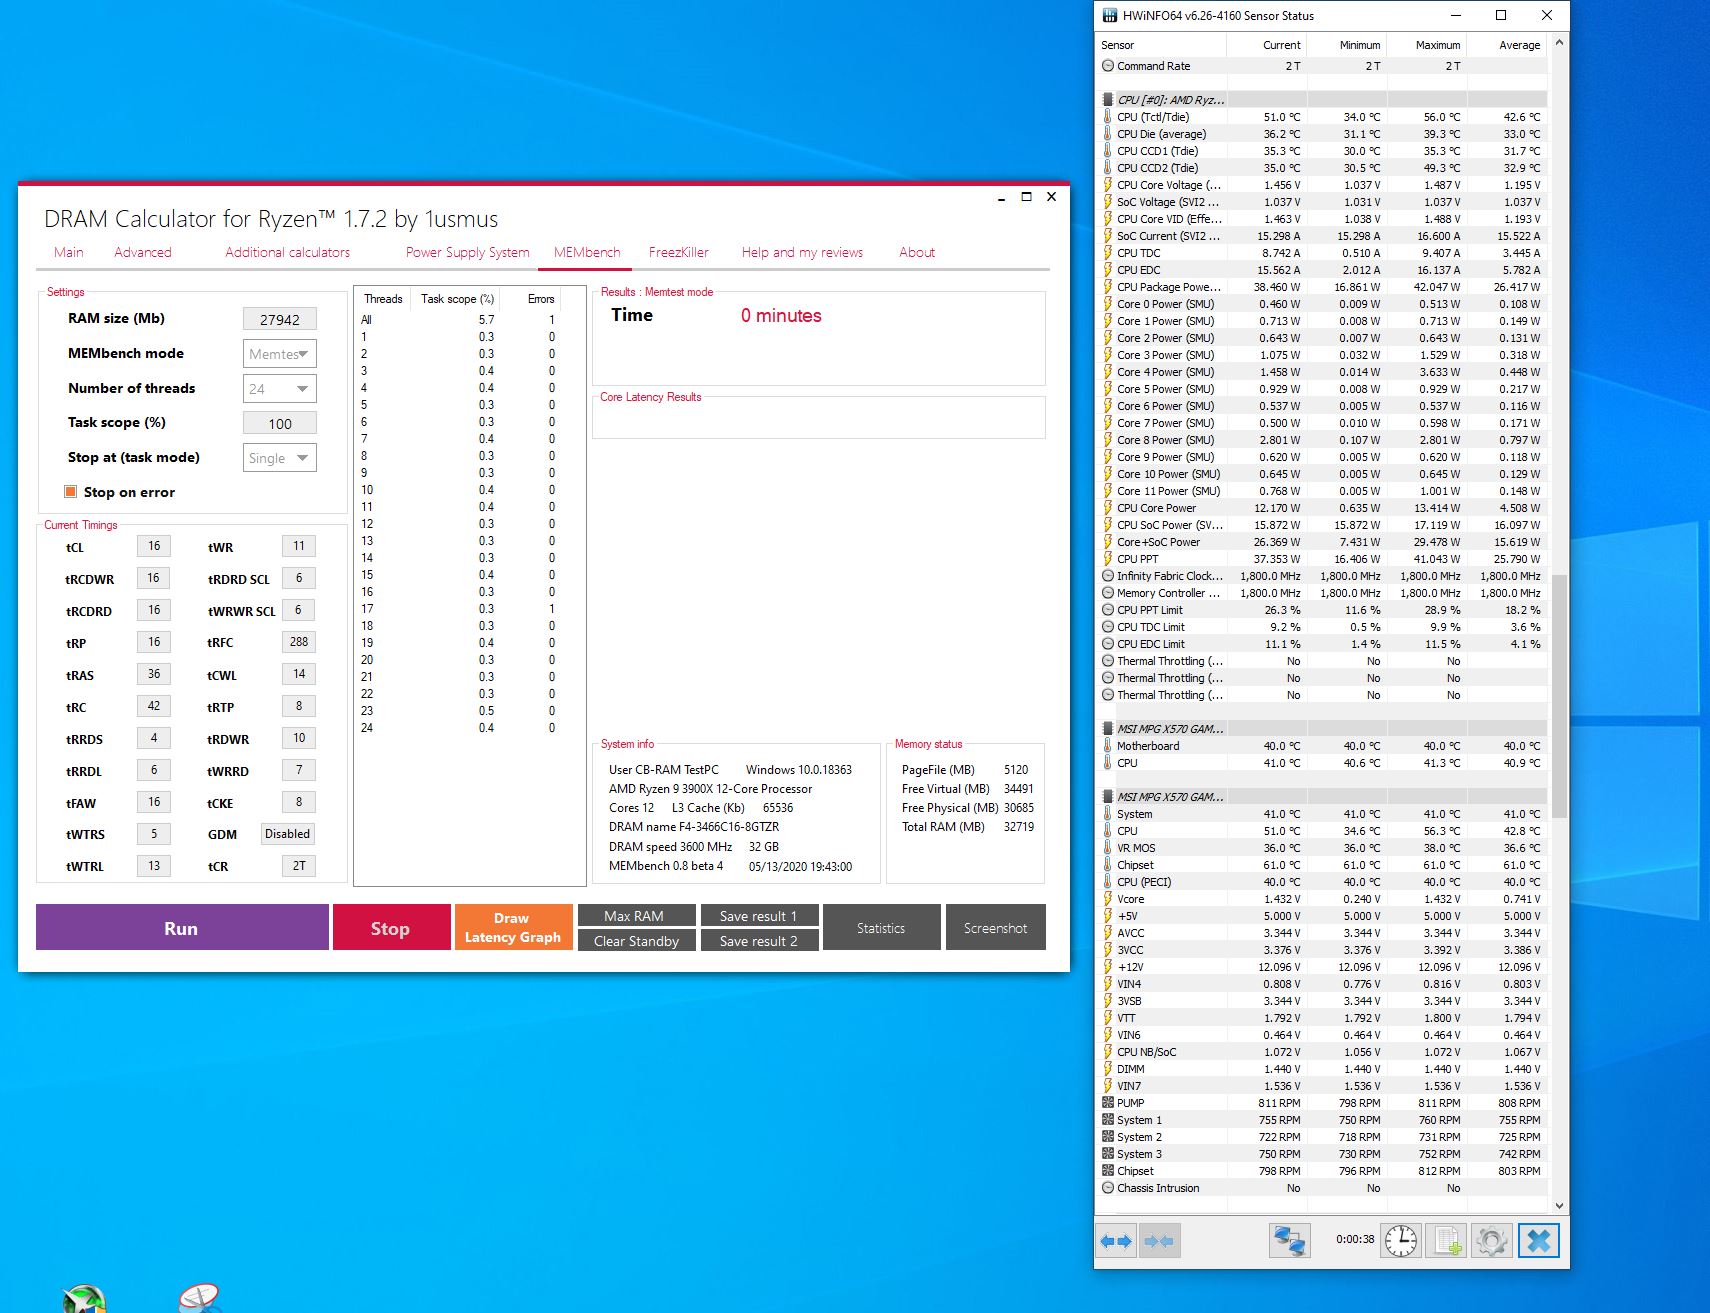The height and width of the screenshot is (1313, 1710).
Task: Click the icon beside CPU EDC Limit
Action: tap(1108, 644)
